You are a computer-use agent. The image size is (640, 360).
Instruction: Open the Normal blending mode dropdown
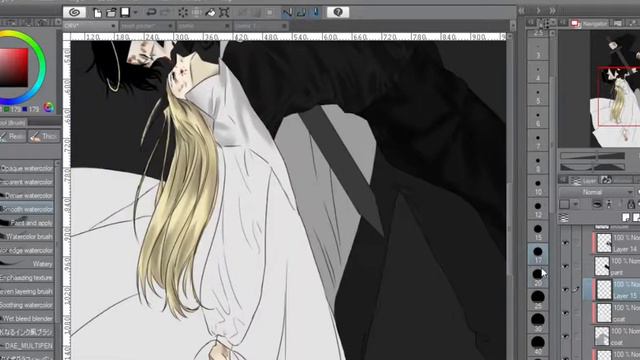tap(596, 192)
